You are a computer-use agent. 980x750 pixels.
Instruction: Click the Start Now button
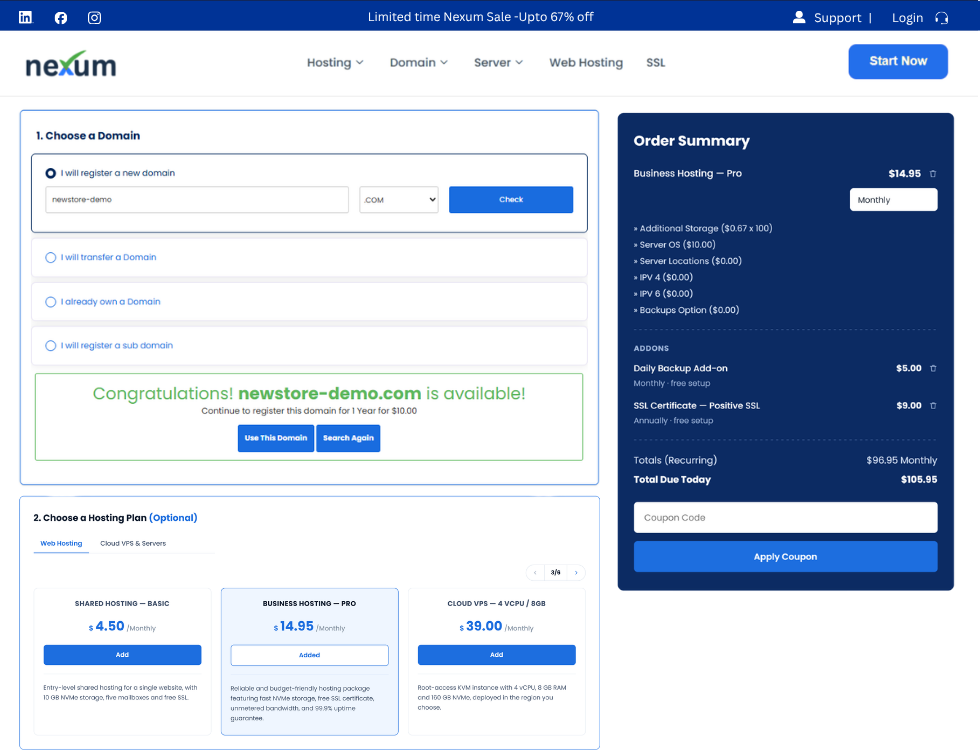tap(898, 61)
